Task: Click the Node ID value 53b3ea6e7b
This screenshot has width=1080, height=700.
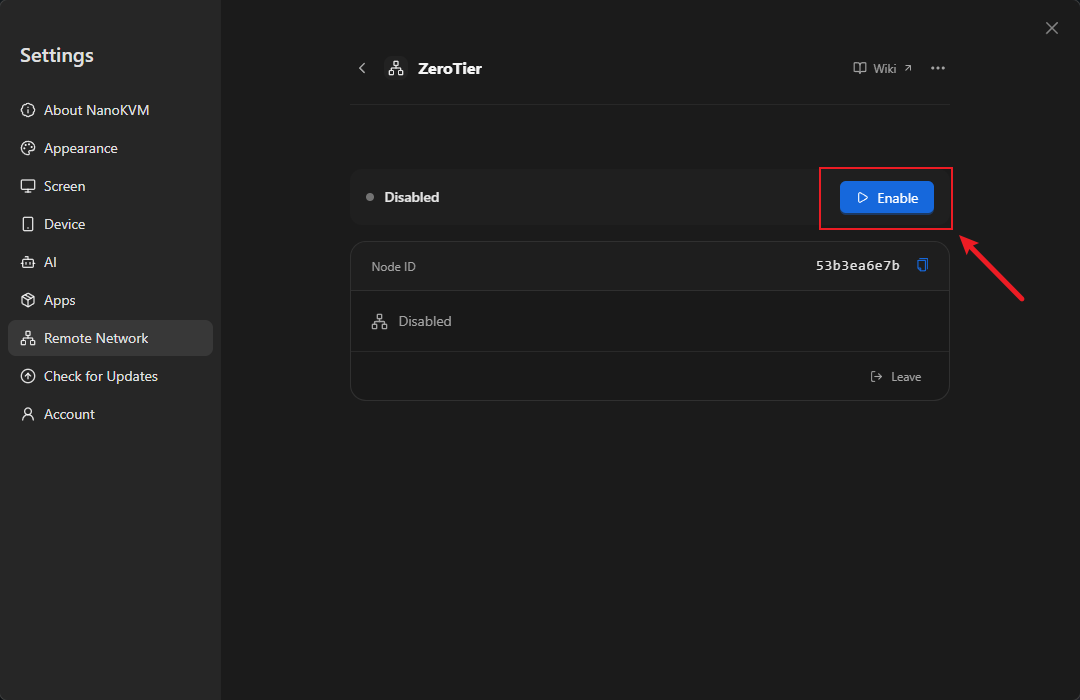Action: click(858, 266)
